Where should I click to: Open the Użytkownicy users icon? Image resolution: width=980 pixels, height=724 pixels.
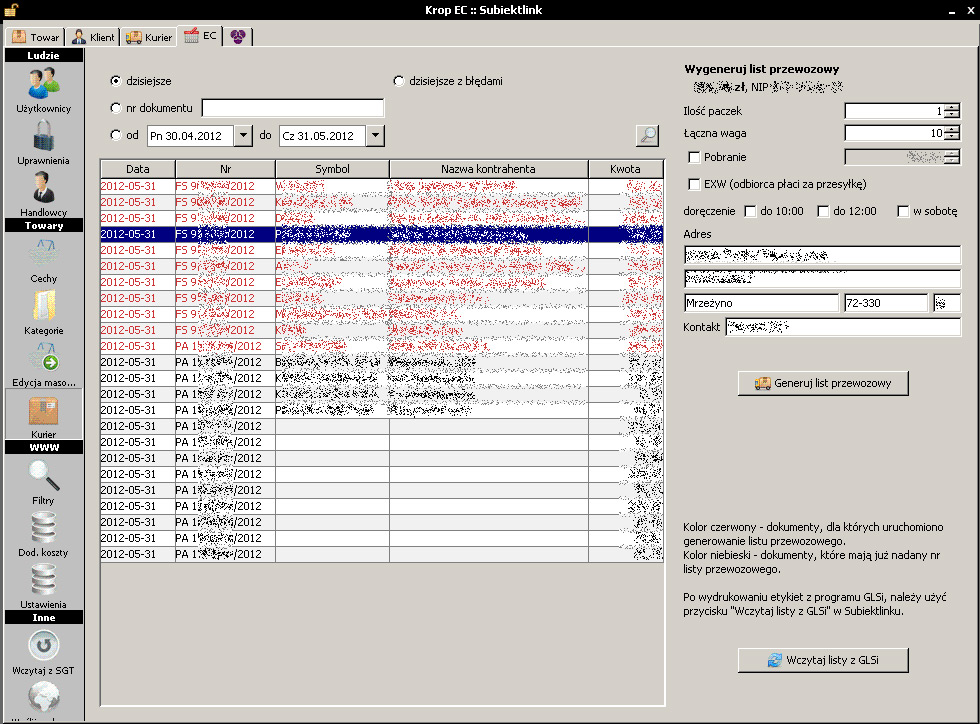(x=43, y=83)
